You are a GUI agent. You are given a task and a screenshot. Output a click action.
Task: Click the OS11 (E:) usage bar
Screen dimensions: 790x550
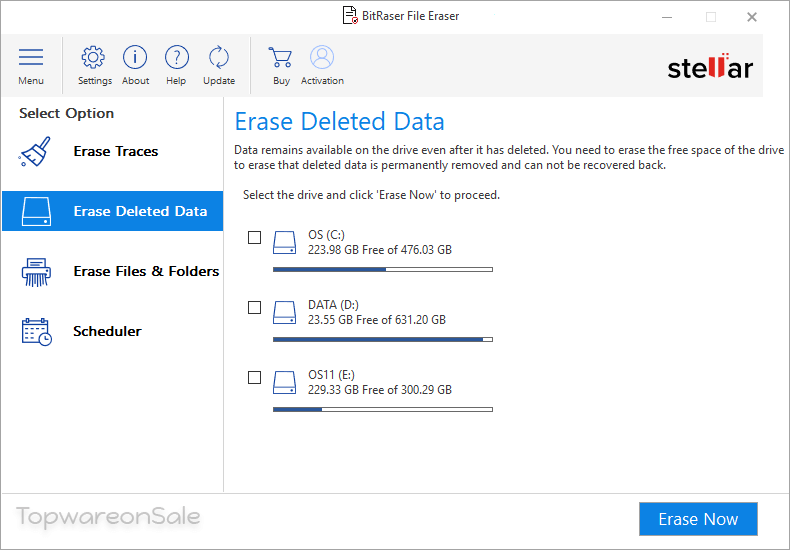383,409
